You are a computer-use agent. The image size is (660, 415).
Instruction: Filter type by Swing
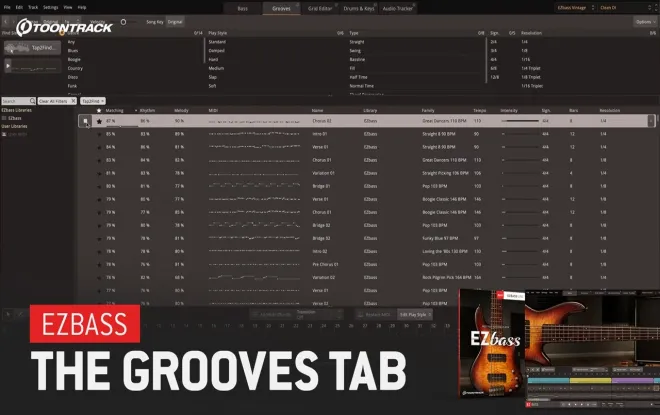pyautogui.click(x=355, y=51)
